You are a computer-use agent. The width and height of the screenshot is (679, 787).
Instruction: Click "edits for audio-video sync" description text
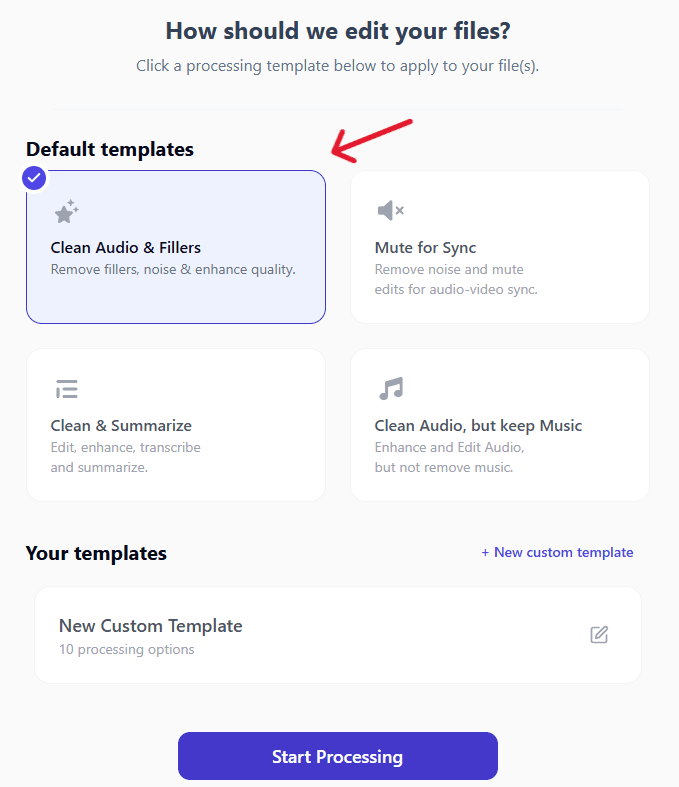(x=456, y=290)
